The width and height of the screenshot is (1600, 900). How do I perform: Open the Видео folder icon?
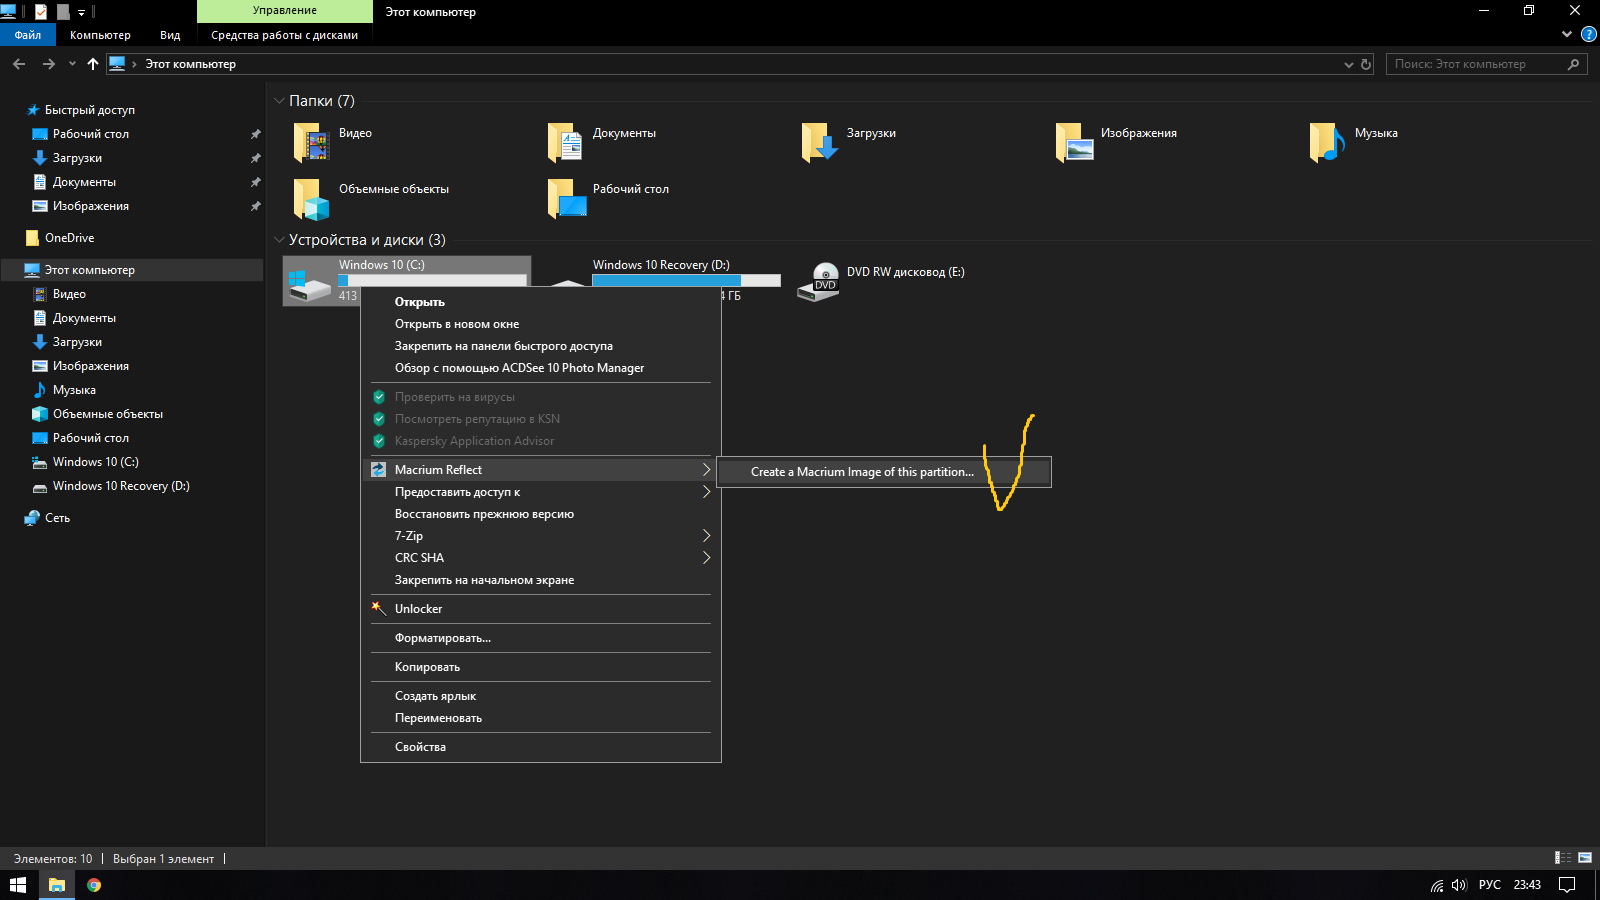(312, 143)
